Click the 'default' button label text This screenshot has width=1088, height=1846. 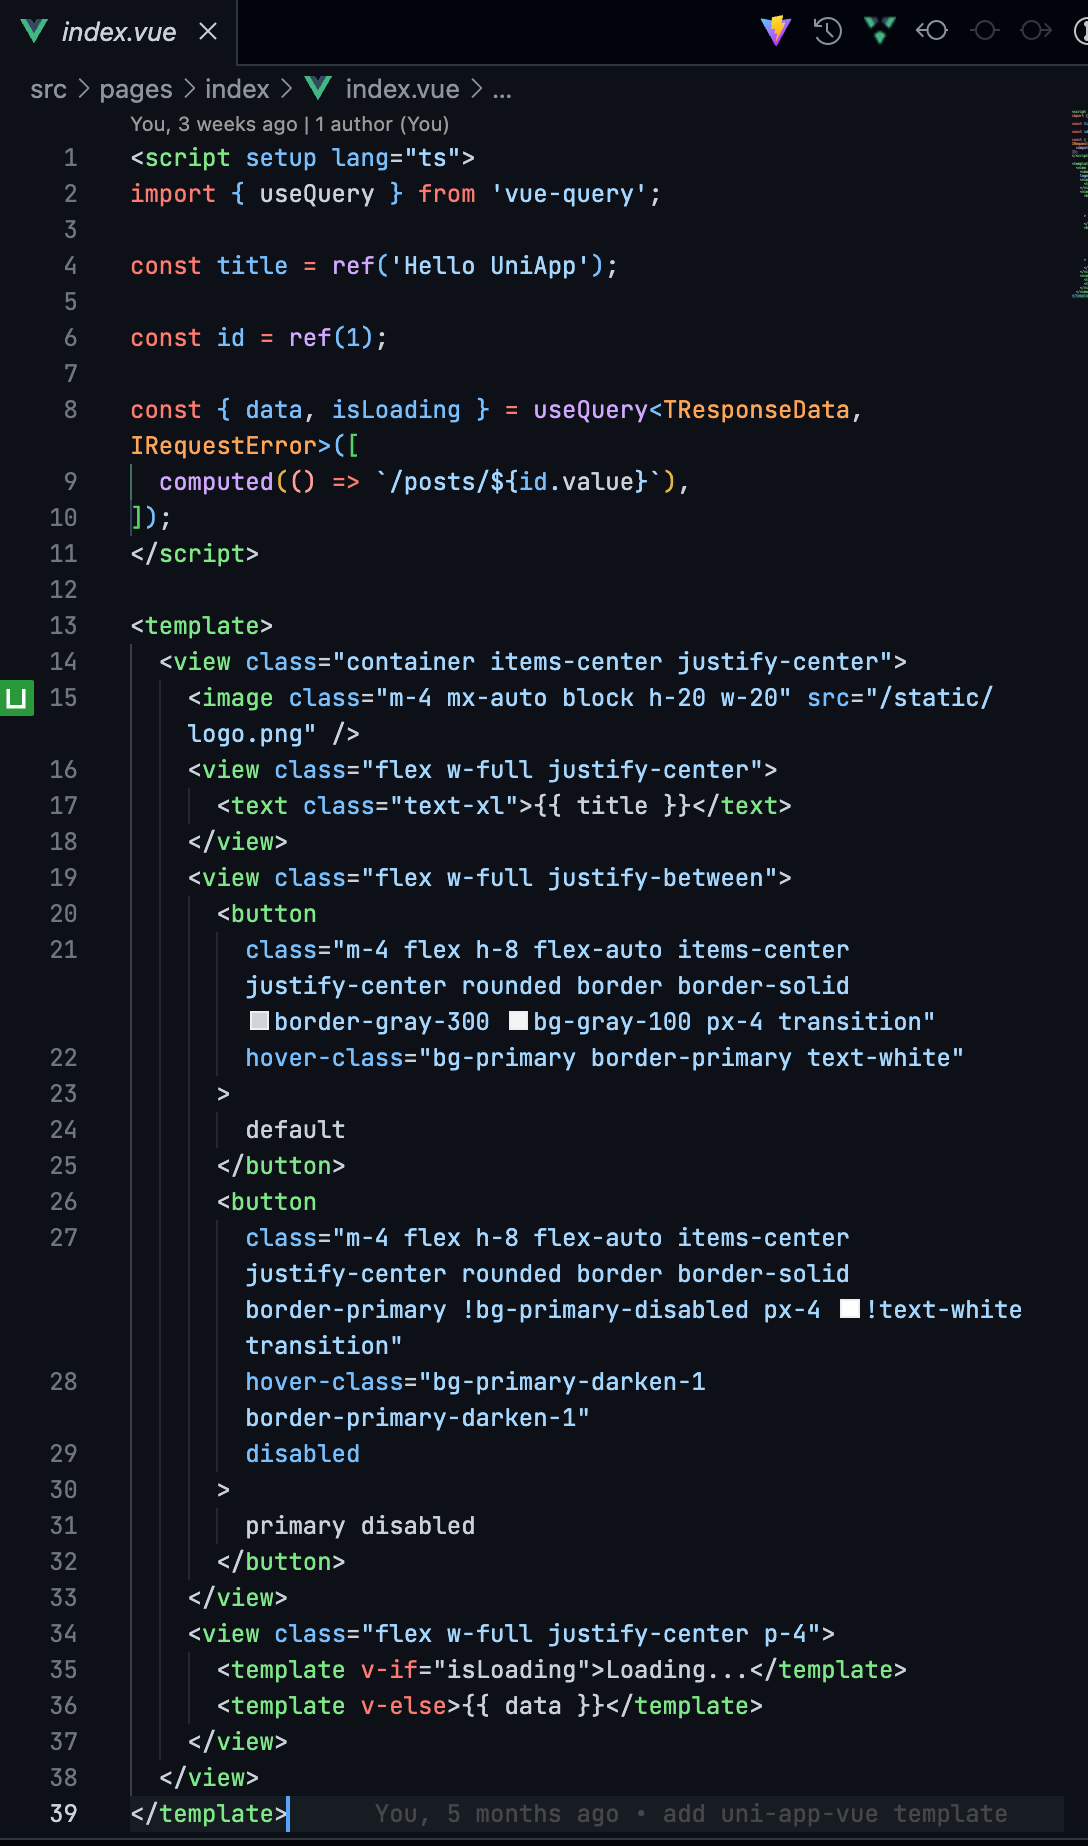coord(295,1130)
